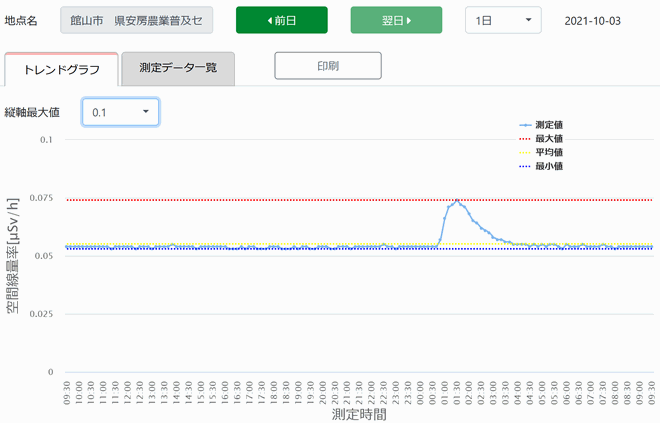Click the 0.1 y-axis top label
The width and height of the screenshot is (660, 423).
(x=46, y=140)
